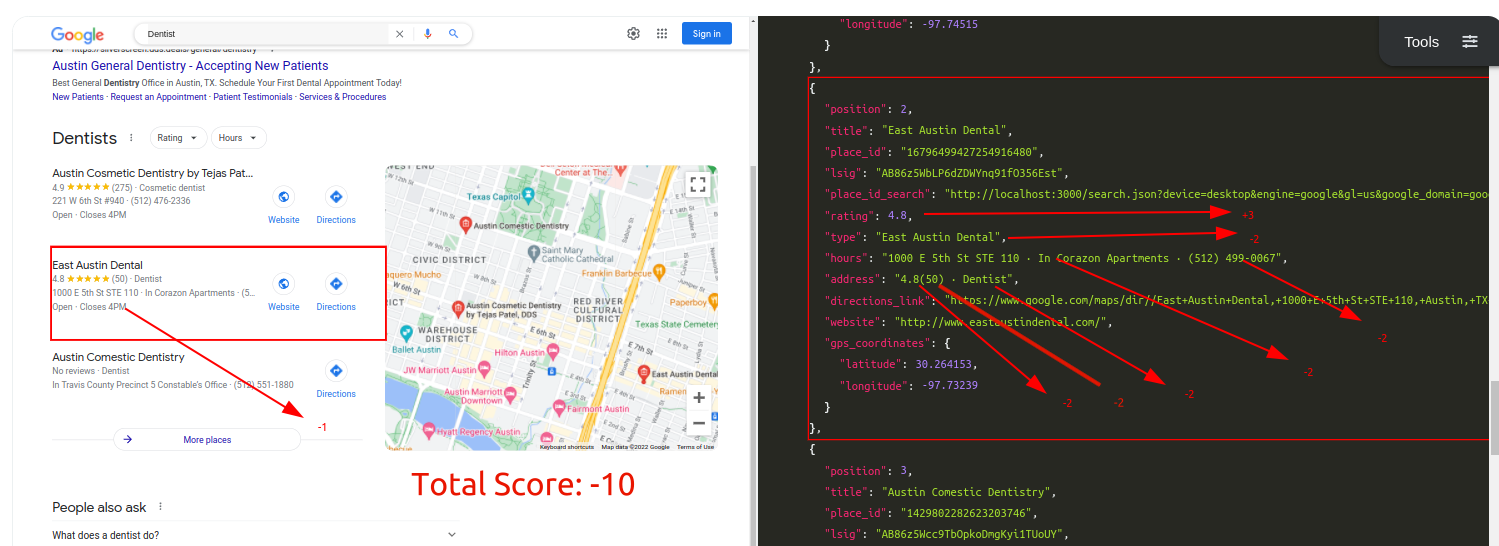Clear the Dentist search query
Image resolution: width=1499 pixels, height=546 pixels.
tap(400, 33)
